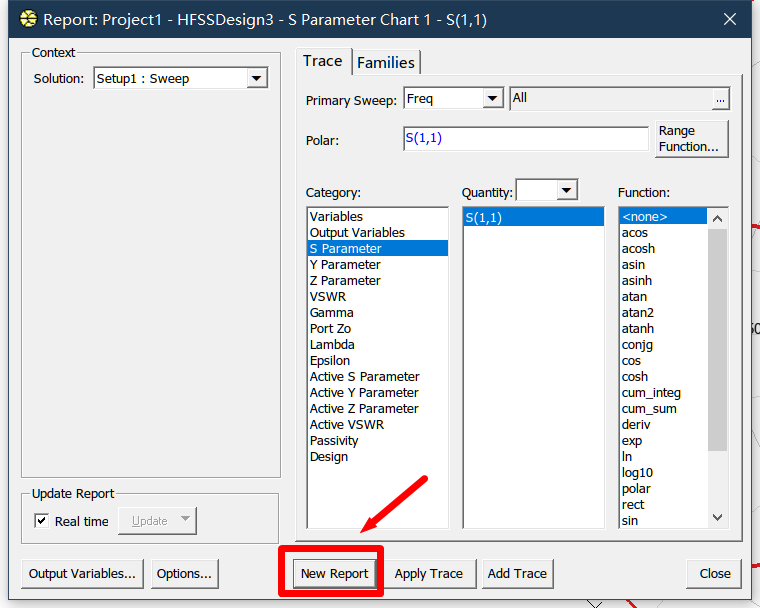Screen dimensions: 760x608
Task: Open the Options button
Action: [x=184, y=574]
